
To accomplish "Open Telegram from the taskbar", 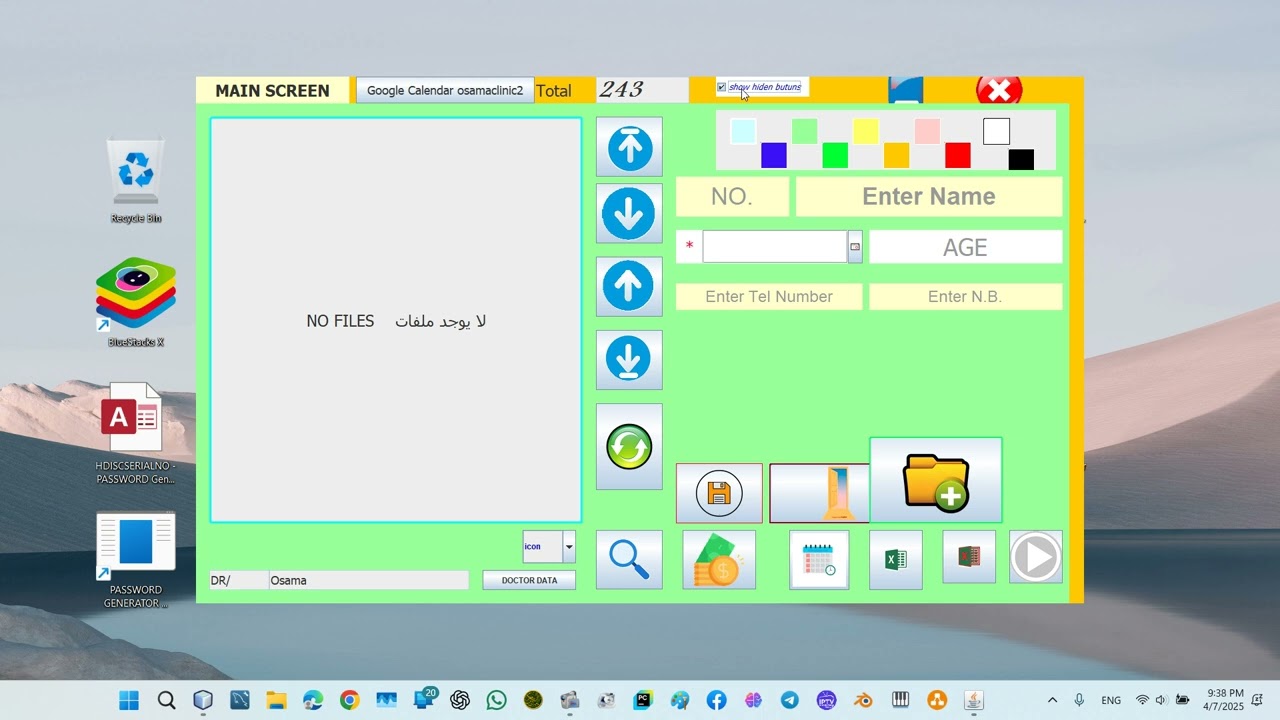I will click(x=789, y=700).
